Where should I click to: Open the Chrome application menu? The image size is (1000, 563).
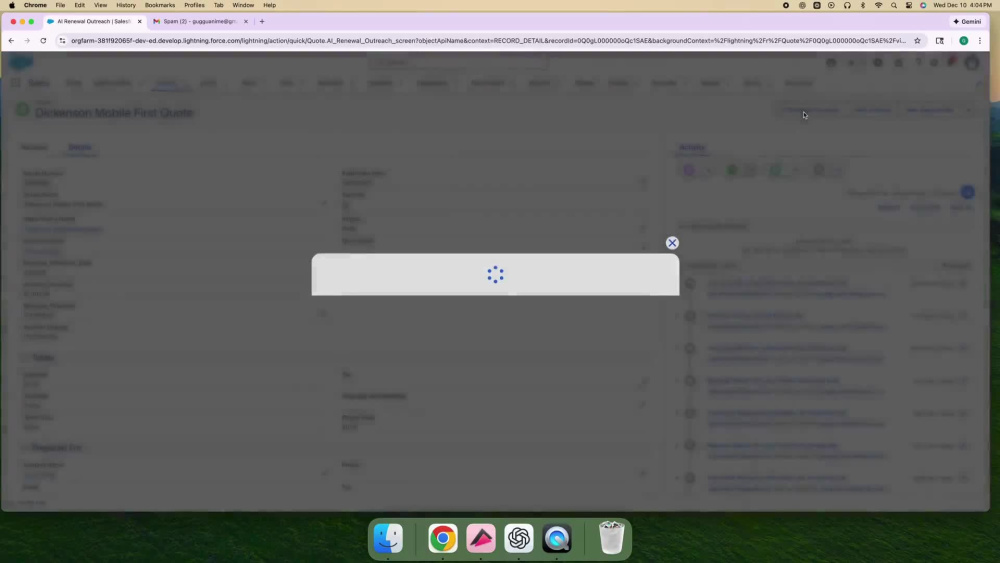35,5
